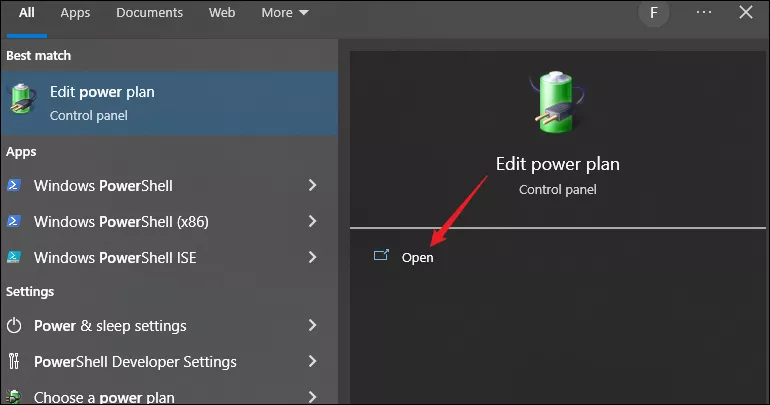This screenshot has height=405, width=770.
Task: Open the More filter dropdown
Action: (285, 13)
